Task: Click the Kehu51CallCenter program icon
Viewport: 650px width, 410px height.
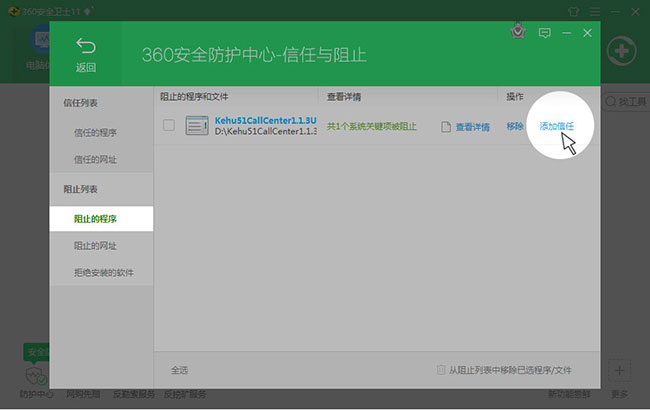Action: click(x=197, y=126)
